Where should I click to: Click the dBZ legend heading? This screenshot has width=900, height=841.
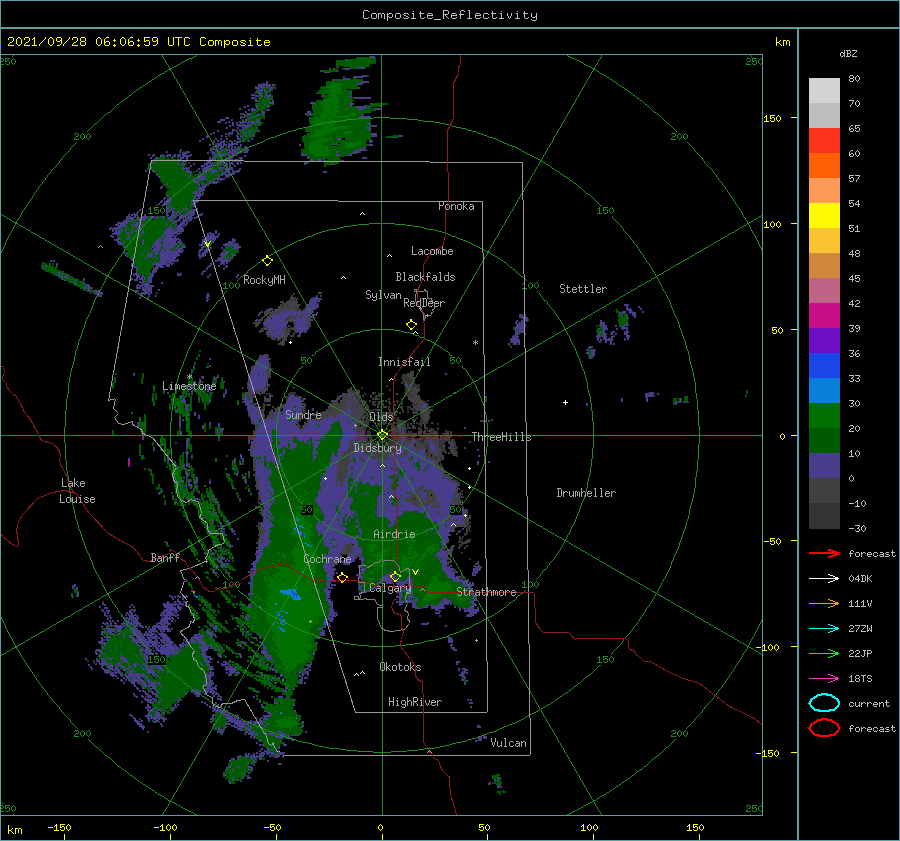tap(848, 53)
